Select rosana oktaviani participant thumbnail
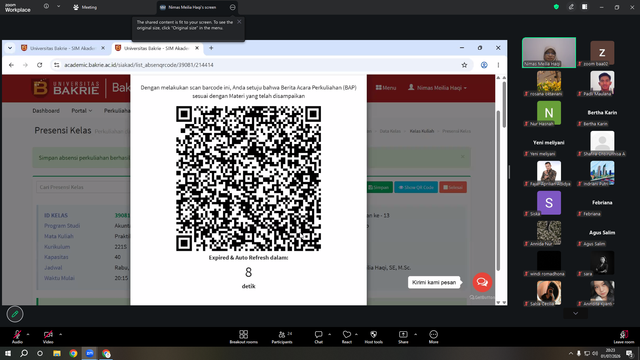 pos(549,83)
